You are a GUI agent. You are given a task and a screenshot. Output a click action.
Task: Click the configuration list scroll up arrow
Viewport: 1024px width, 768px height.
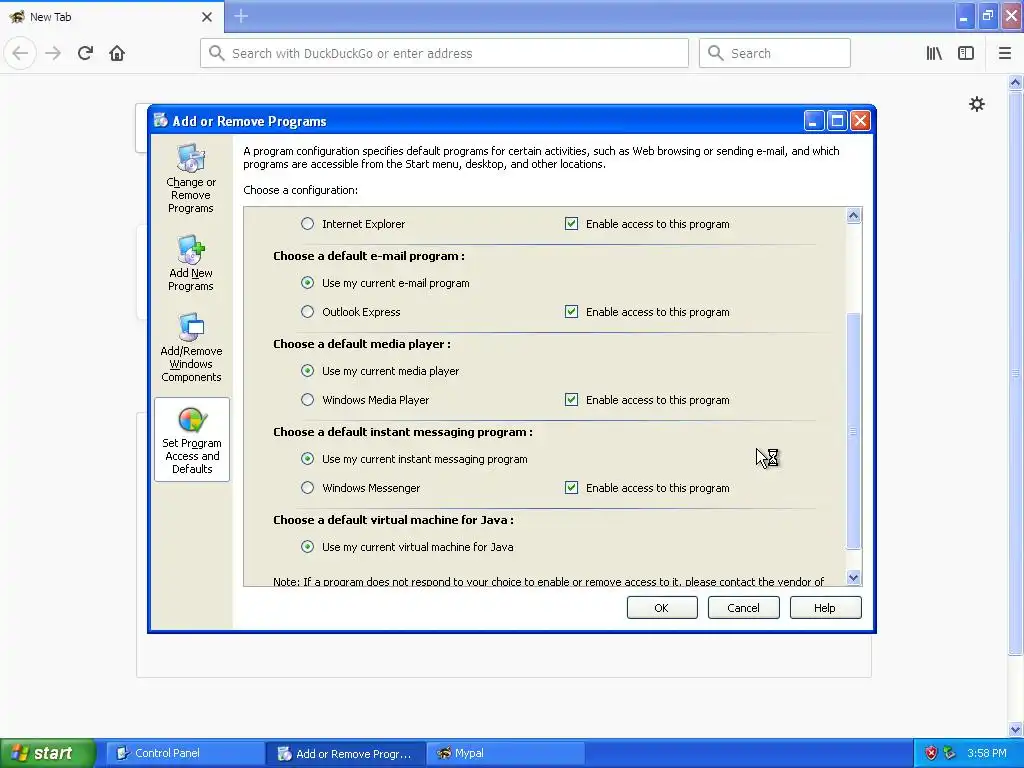(853, 216)
